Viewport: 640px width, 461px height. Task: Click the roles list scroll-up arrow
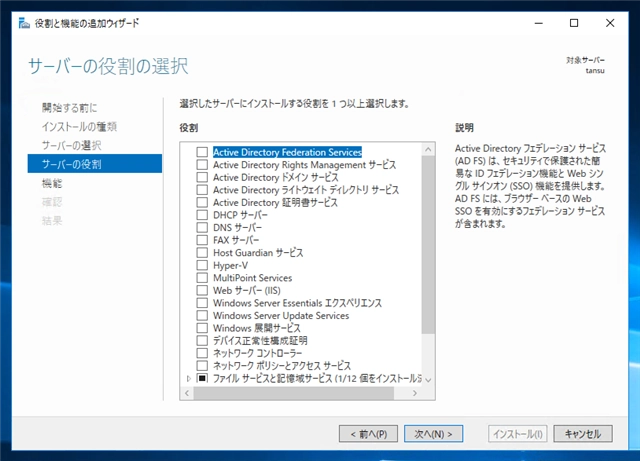[428, 149]
